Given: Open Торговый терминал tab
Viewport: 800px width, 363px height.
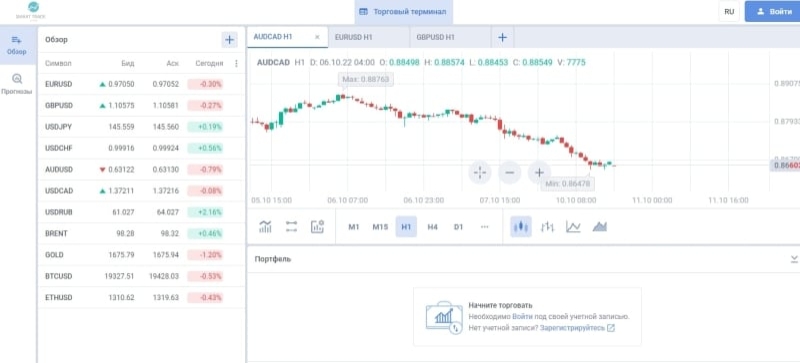Looking at the screenshot, I should (x=403, y=12).
